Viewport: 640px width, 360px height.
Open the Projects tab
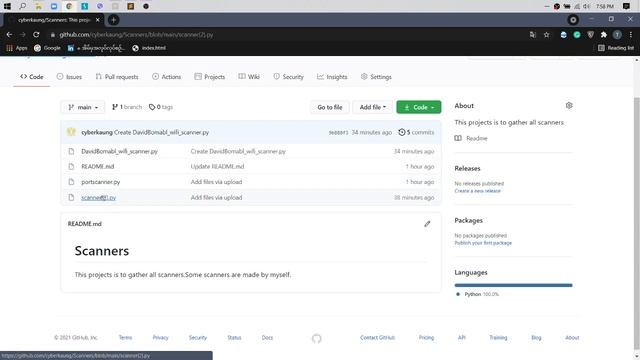[209, 77]
